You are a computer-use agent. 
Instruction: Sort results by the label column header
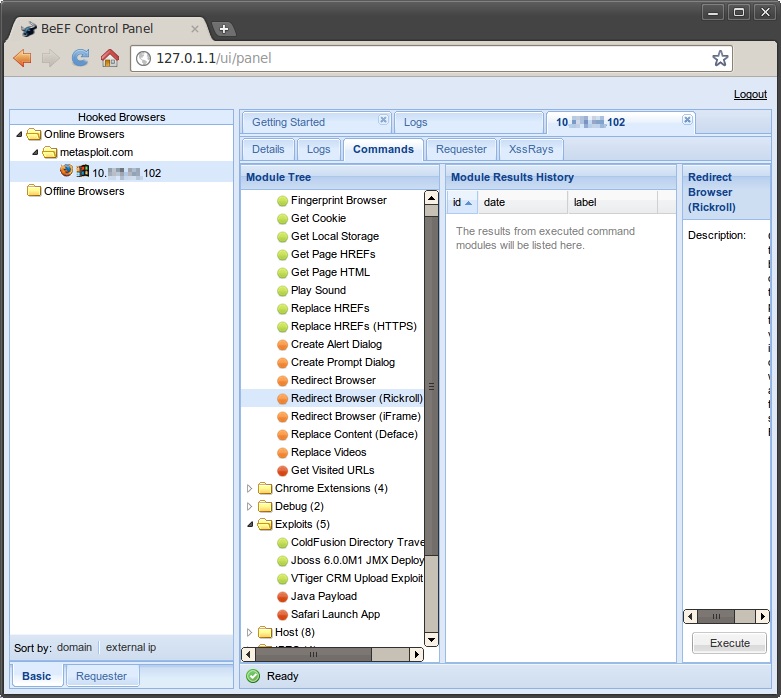[612, 202]
